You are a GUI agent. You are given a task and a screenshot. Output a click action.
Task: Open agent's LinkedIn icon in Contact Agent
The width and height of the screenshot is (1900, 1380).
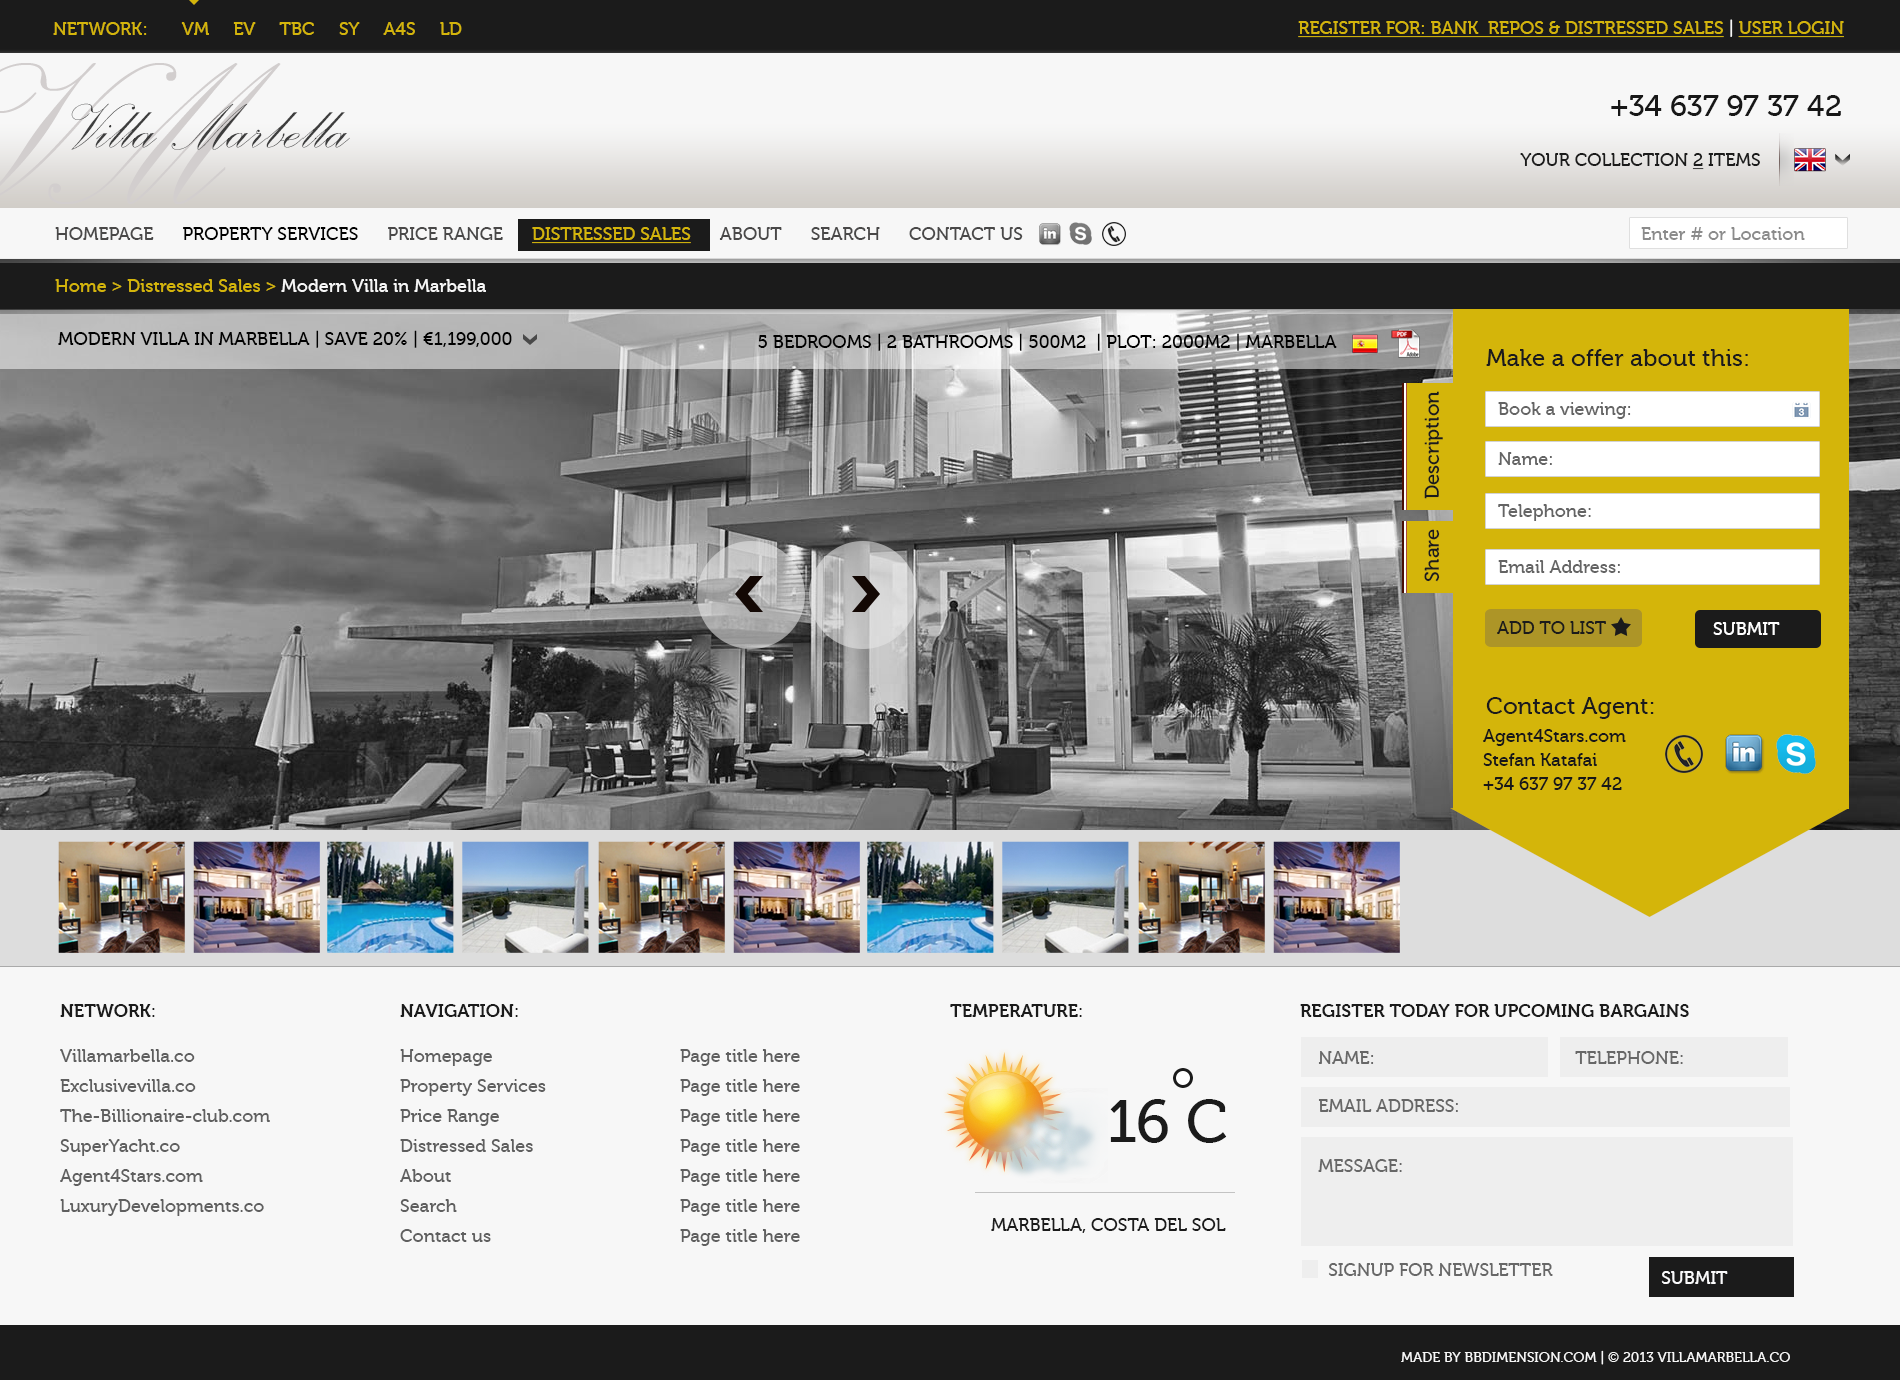coord(1743,753)
